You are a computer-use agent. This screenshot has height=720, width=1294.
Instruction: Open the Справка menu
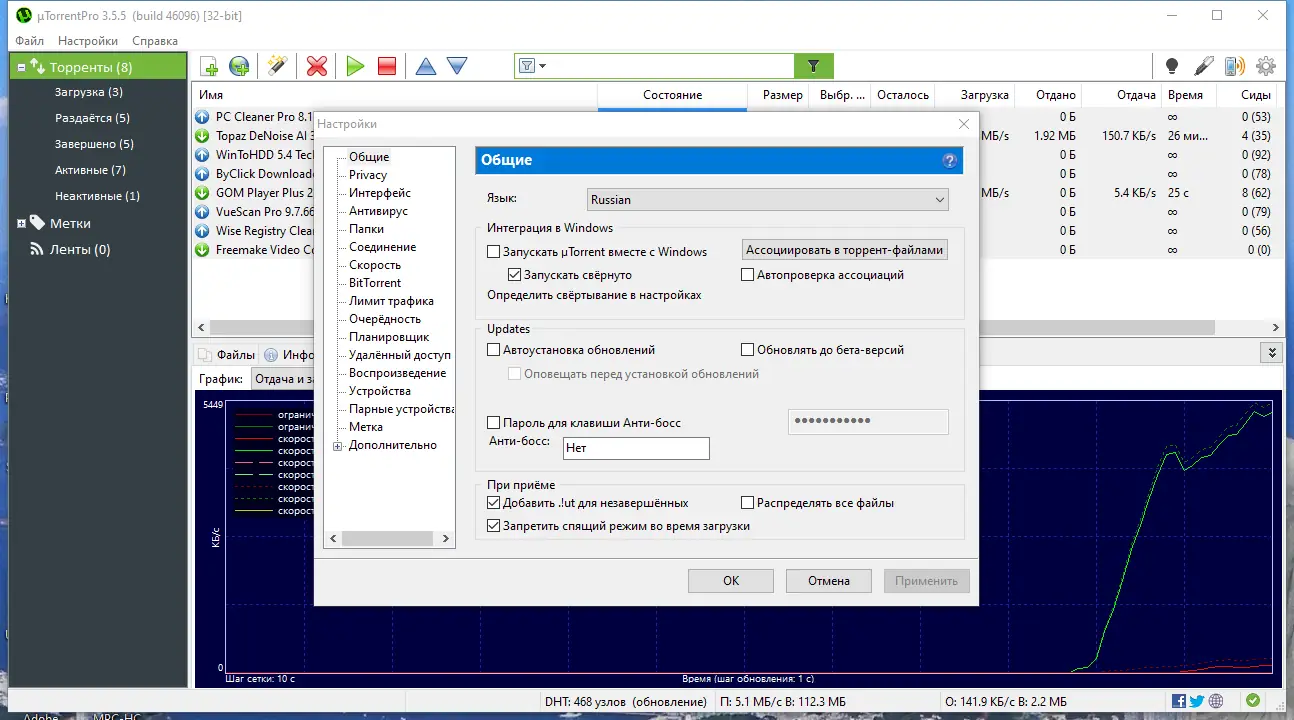click(155, 41)
